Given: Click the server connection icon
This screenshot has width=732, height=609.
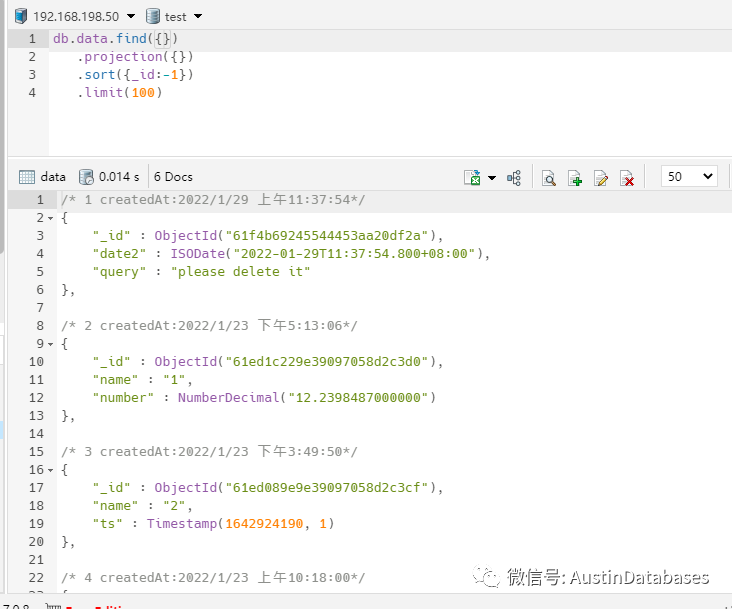Looking at the screenshot, I should (x=21, y=16).
